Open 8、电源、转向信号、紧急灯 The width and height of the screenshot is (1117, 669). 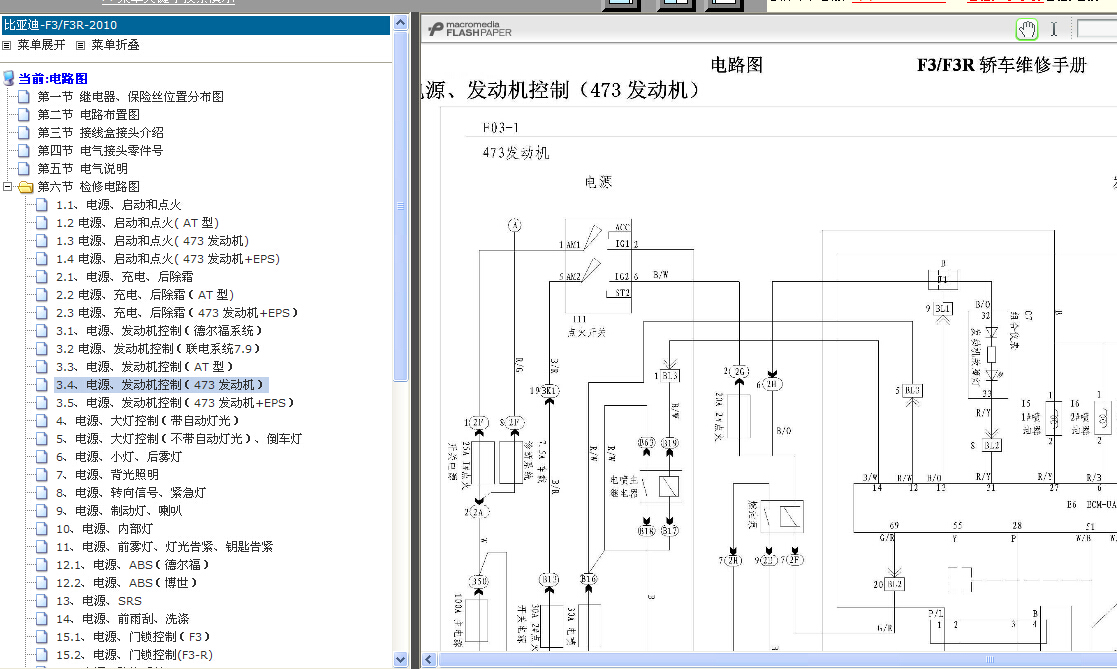click(130, 492)
